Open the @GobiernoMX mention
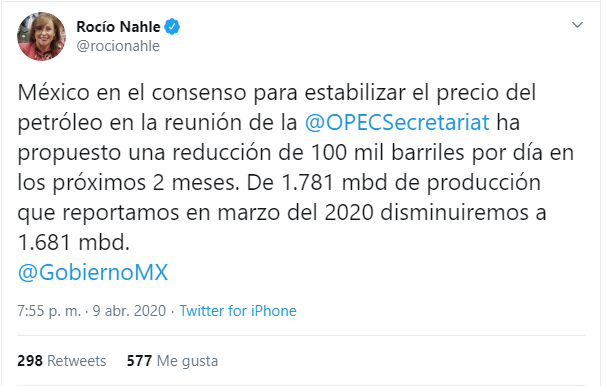The height and width of the screenshot is (386, 607). click(93, 273)
